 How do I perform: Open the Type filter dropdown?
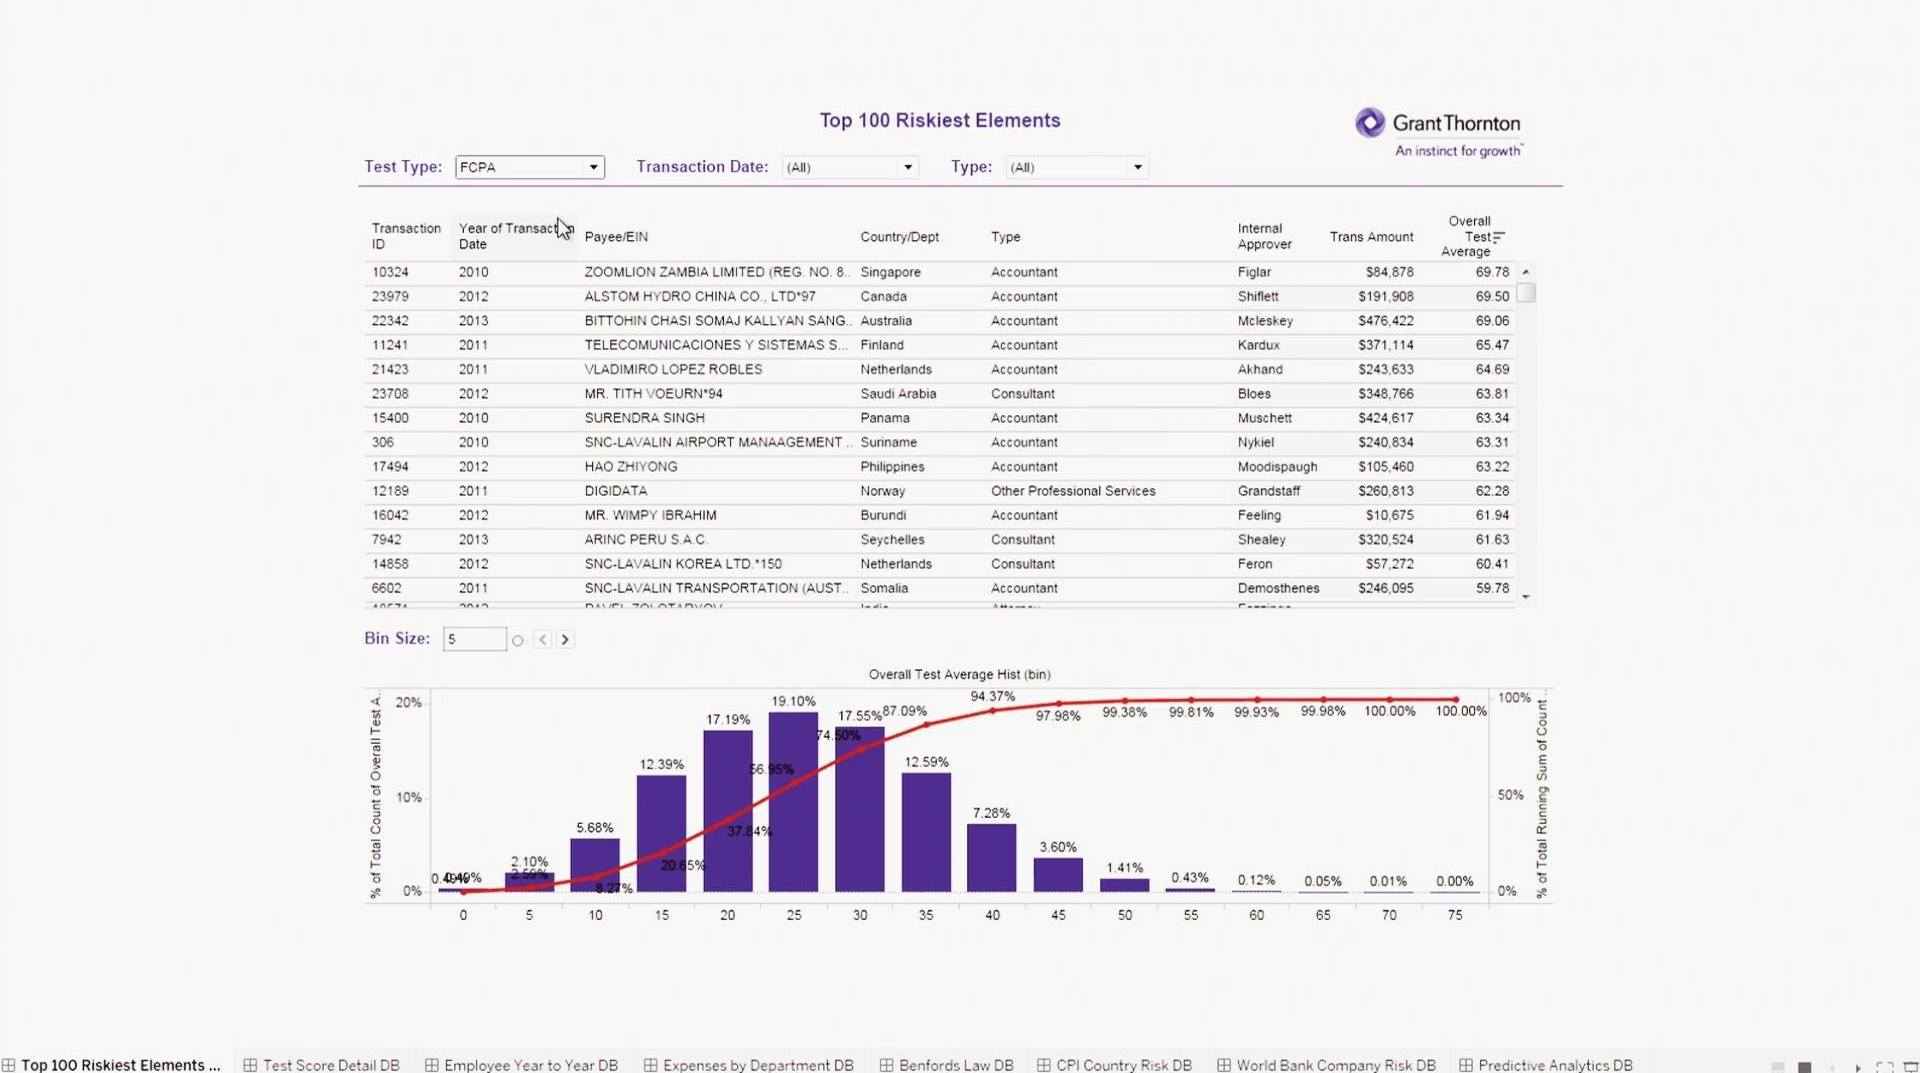1137,167
